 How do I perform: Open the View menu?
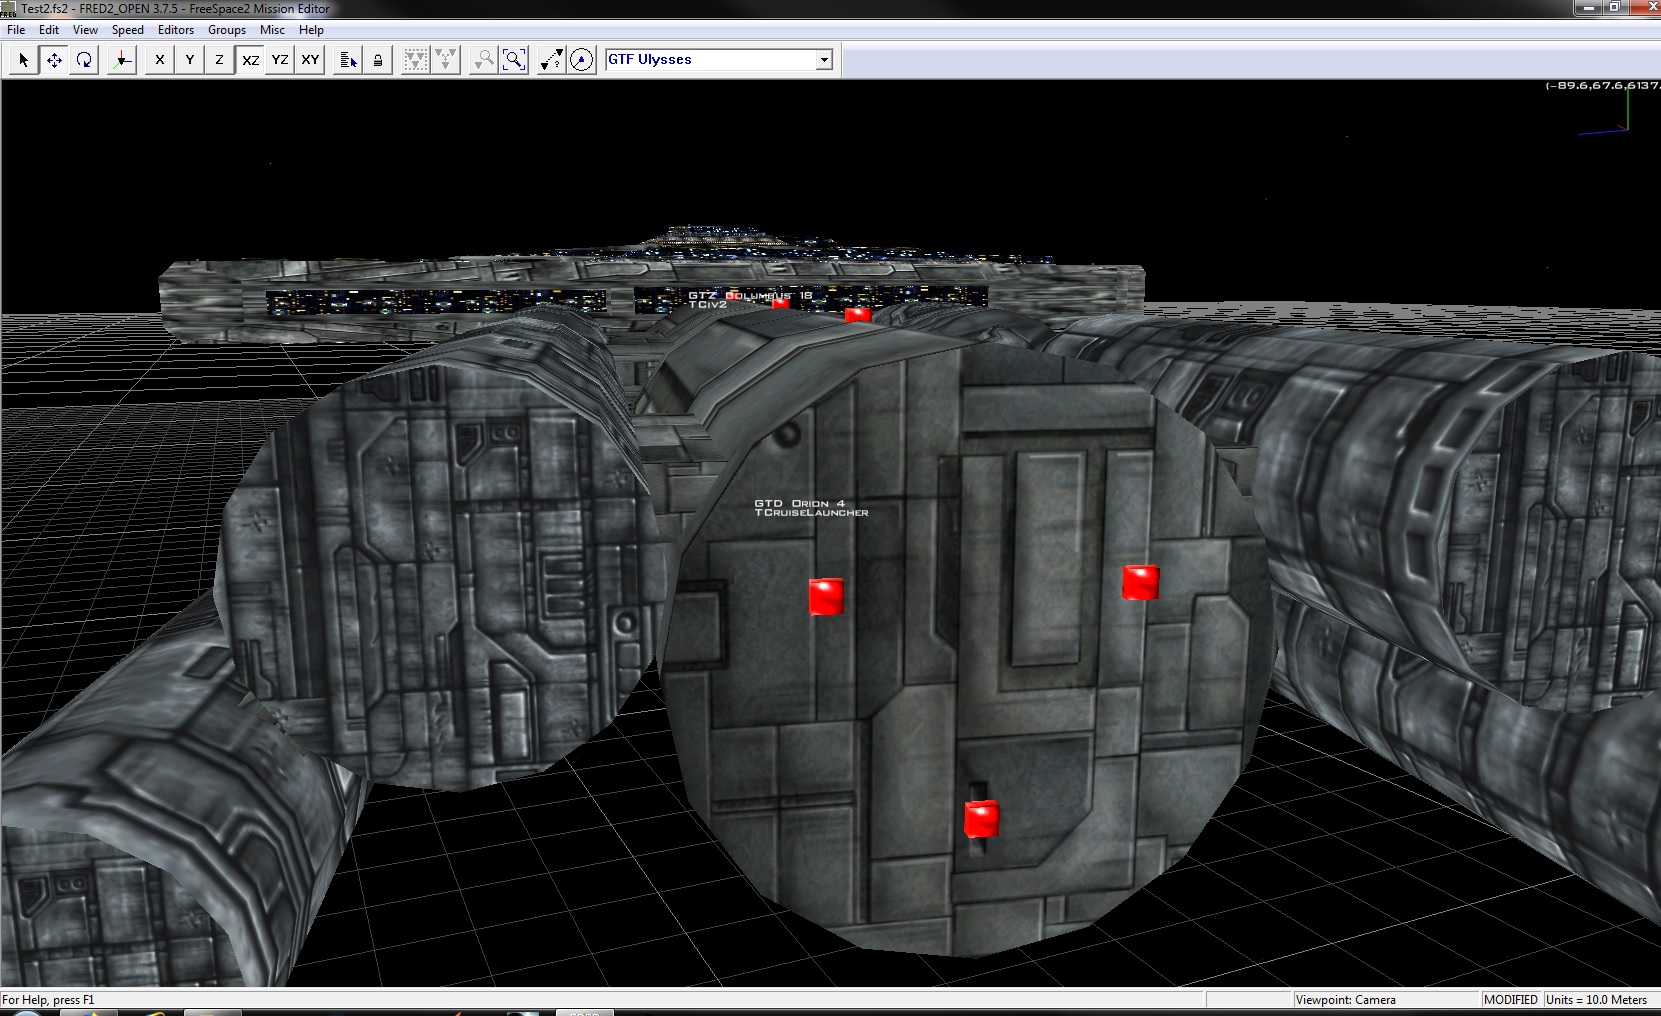(x=85, y=30)
